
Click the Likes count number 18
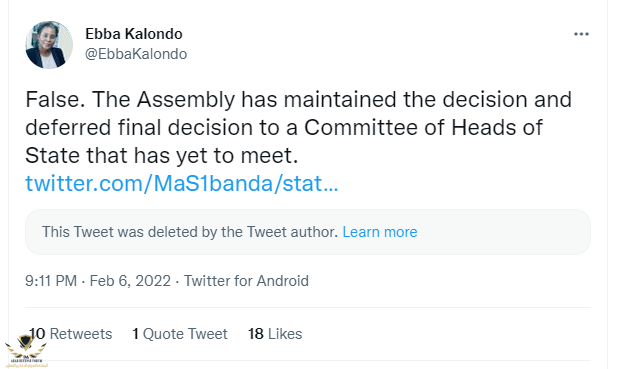pyautogui.click(x=255, y=334)
